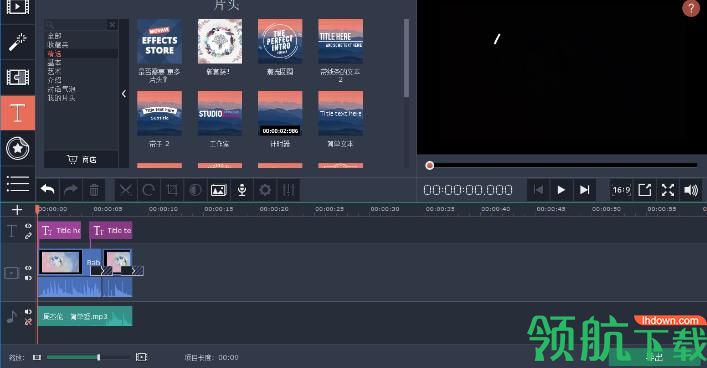Toggle title track visibility eye icon
This screenshot has height=368, width=707.
[28, 226]
